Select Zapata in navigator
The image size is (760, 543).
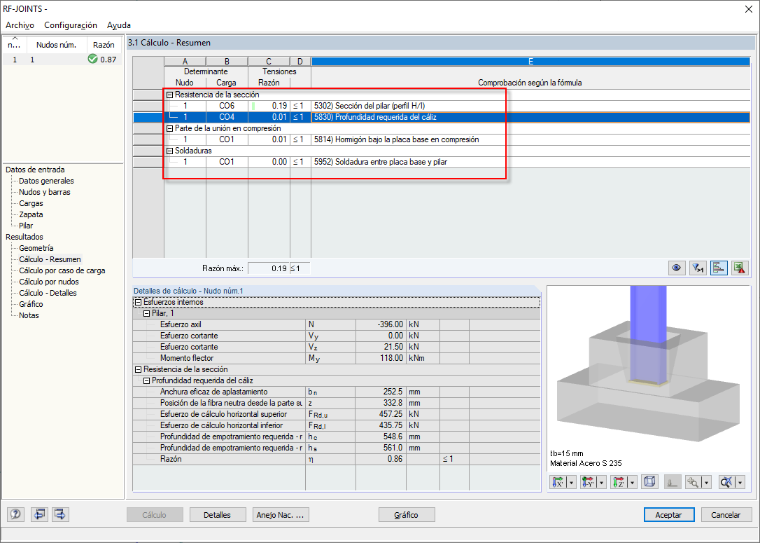click(31, 214)
